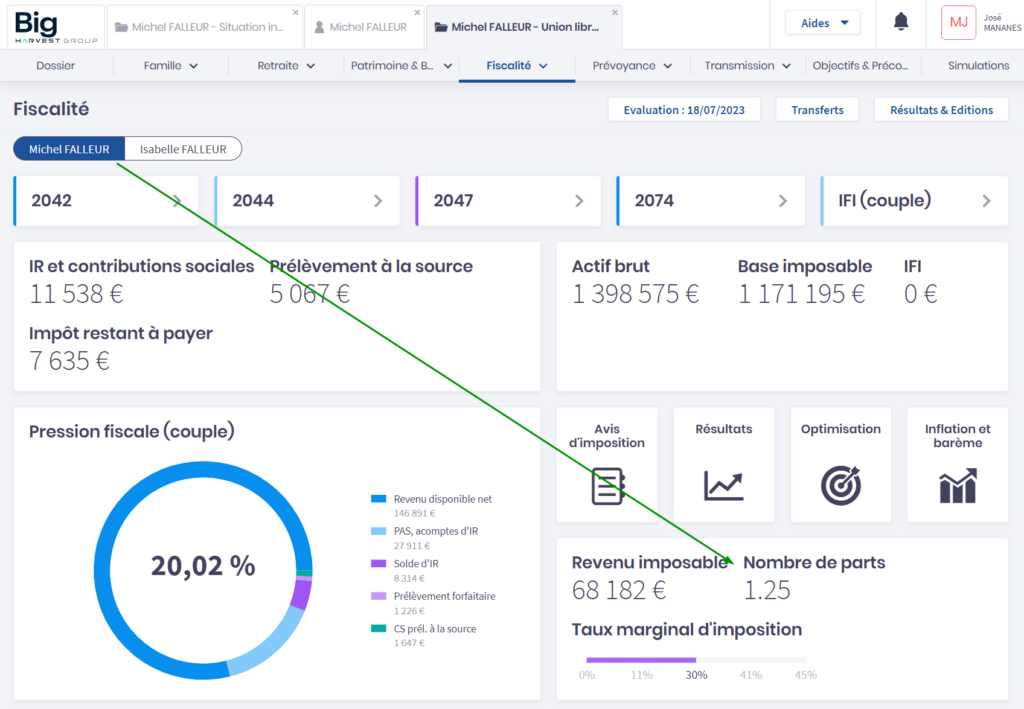Image resolution: width=1024 pixels, height=709 pixels.
Task: Open the Dossier menu tab
Action: click(56, 66)
